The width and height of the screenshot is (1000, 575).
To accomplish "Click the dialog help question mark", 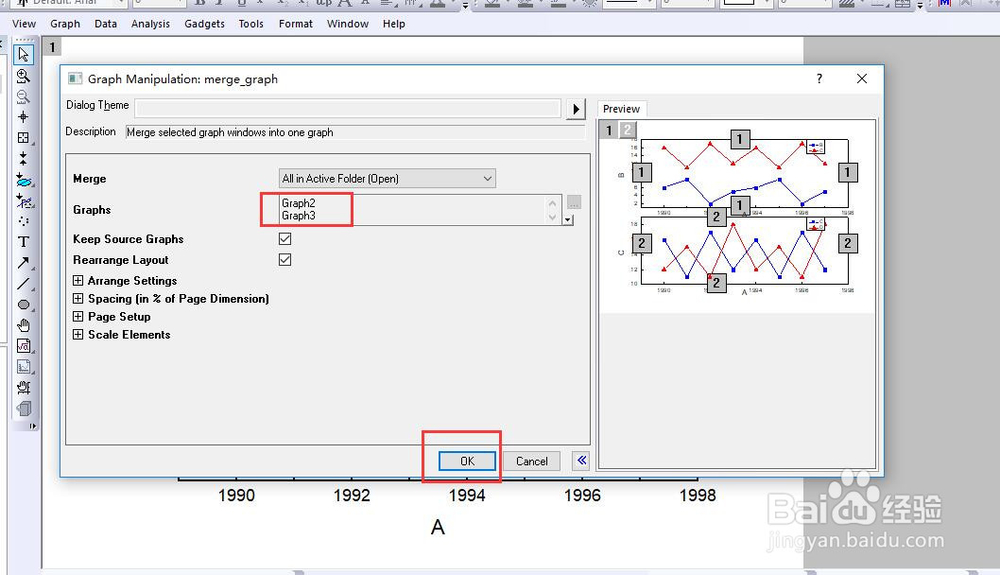I will [x=819, y=78].
